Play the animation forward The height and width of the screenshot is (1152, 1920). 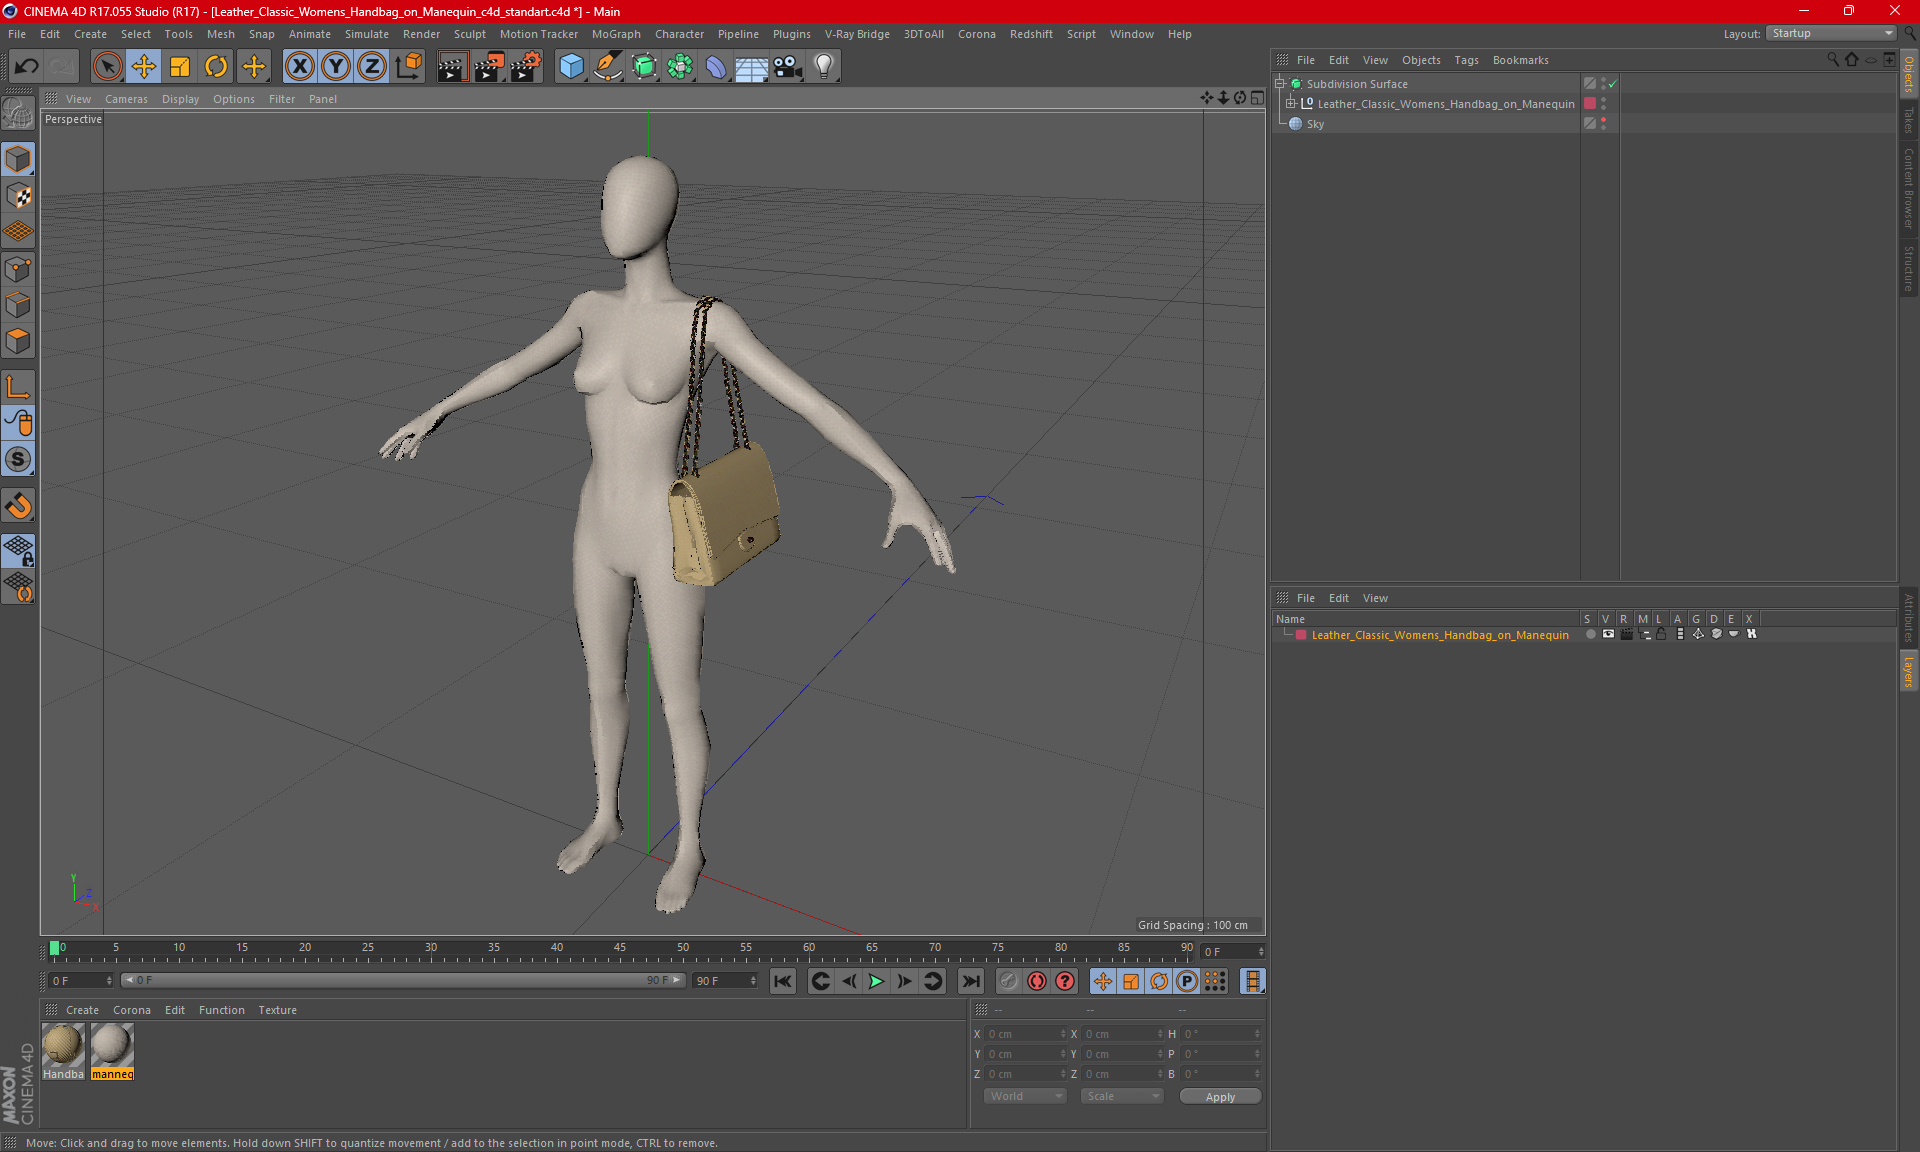pos(876,981)
